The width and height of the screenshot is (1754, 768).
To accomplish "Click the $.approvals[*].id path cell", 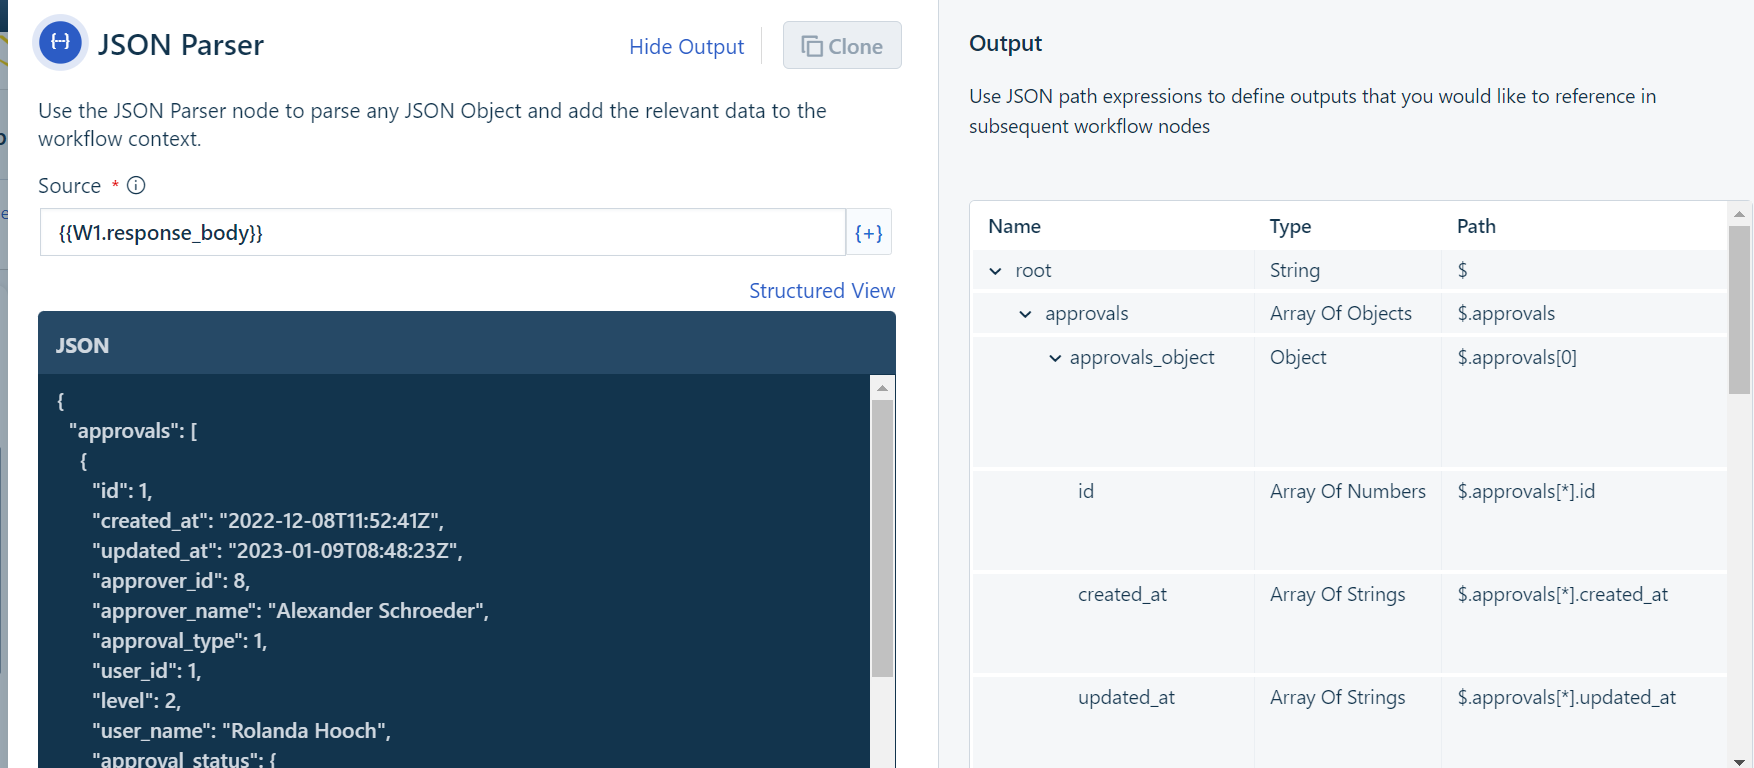I will tap(1526, 491).
